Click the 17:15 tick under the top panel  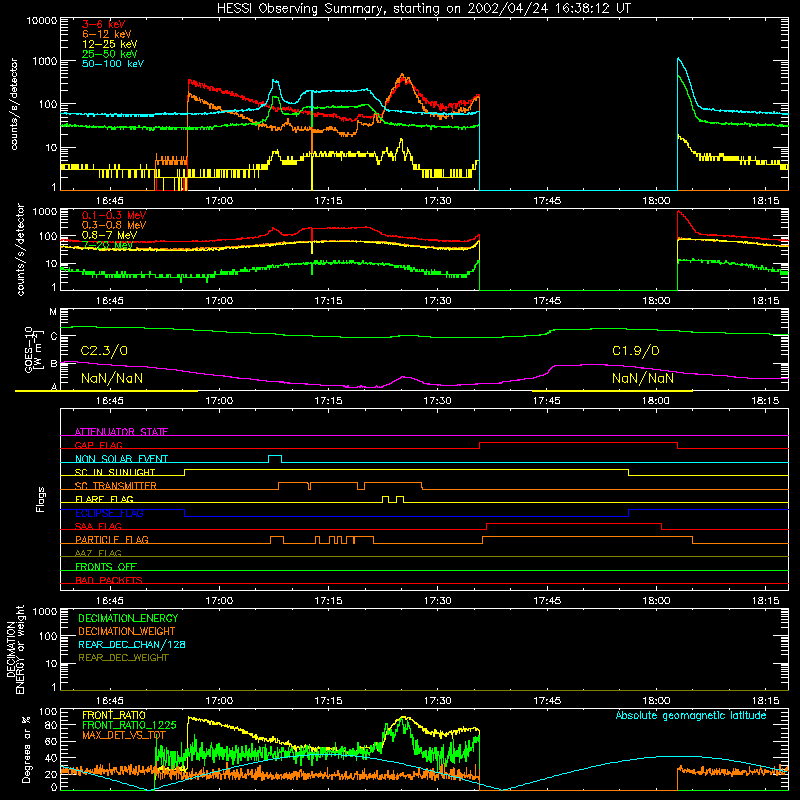point(328,201)
